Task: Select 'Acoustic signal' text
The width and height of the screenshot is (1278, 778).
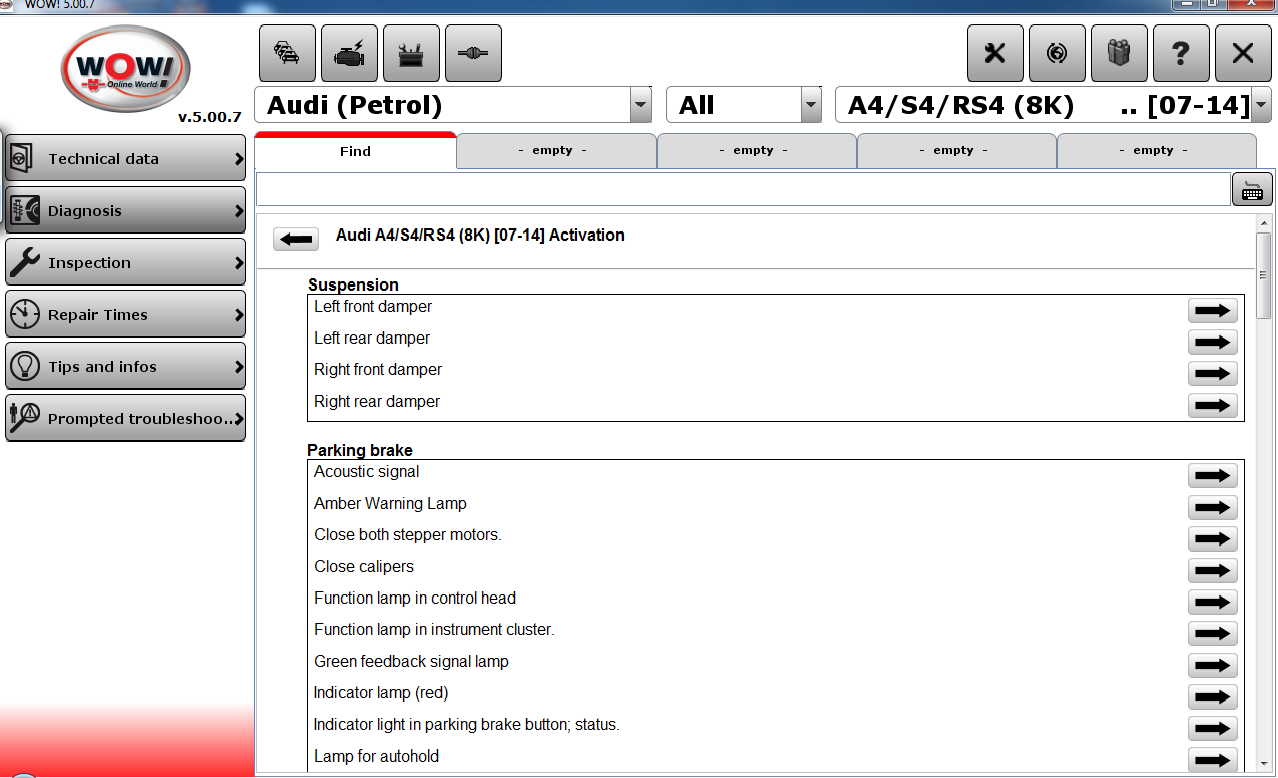Action: [x=367, y=472]
